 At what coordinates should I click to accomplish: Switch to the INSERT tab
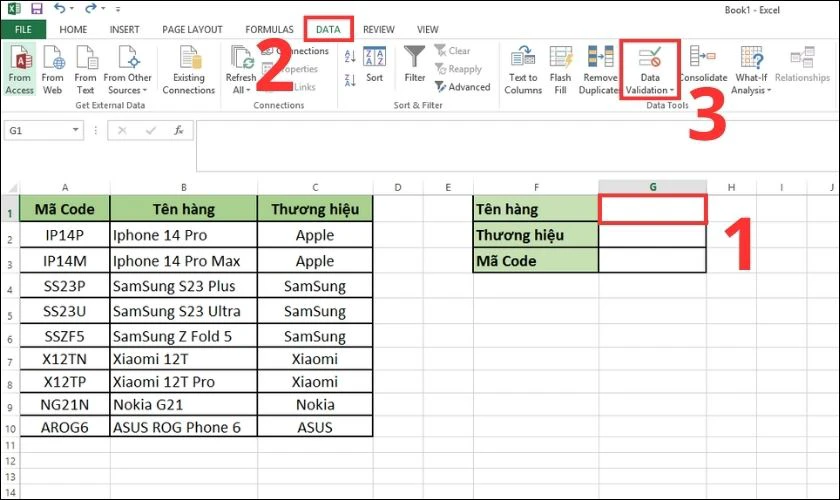pos(124,29)
